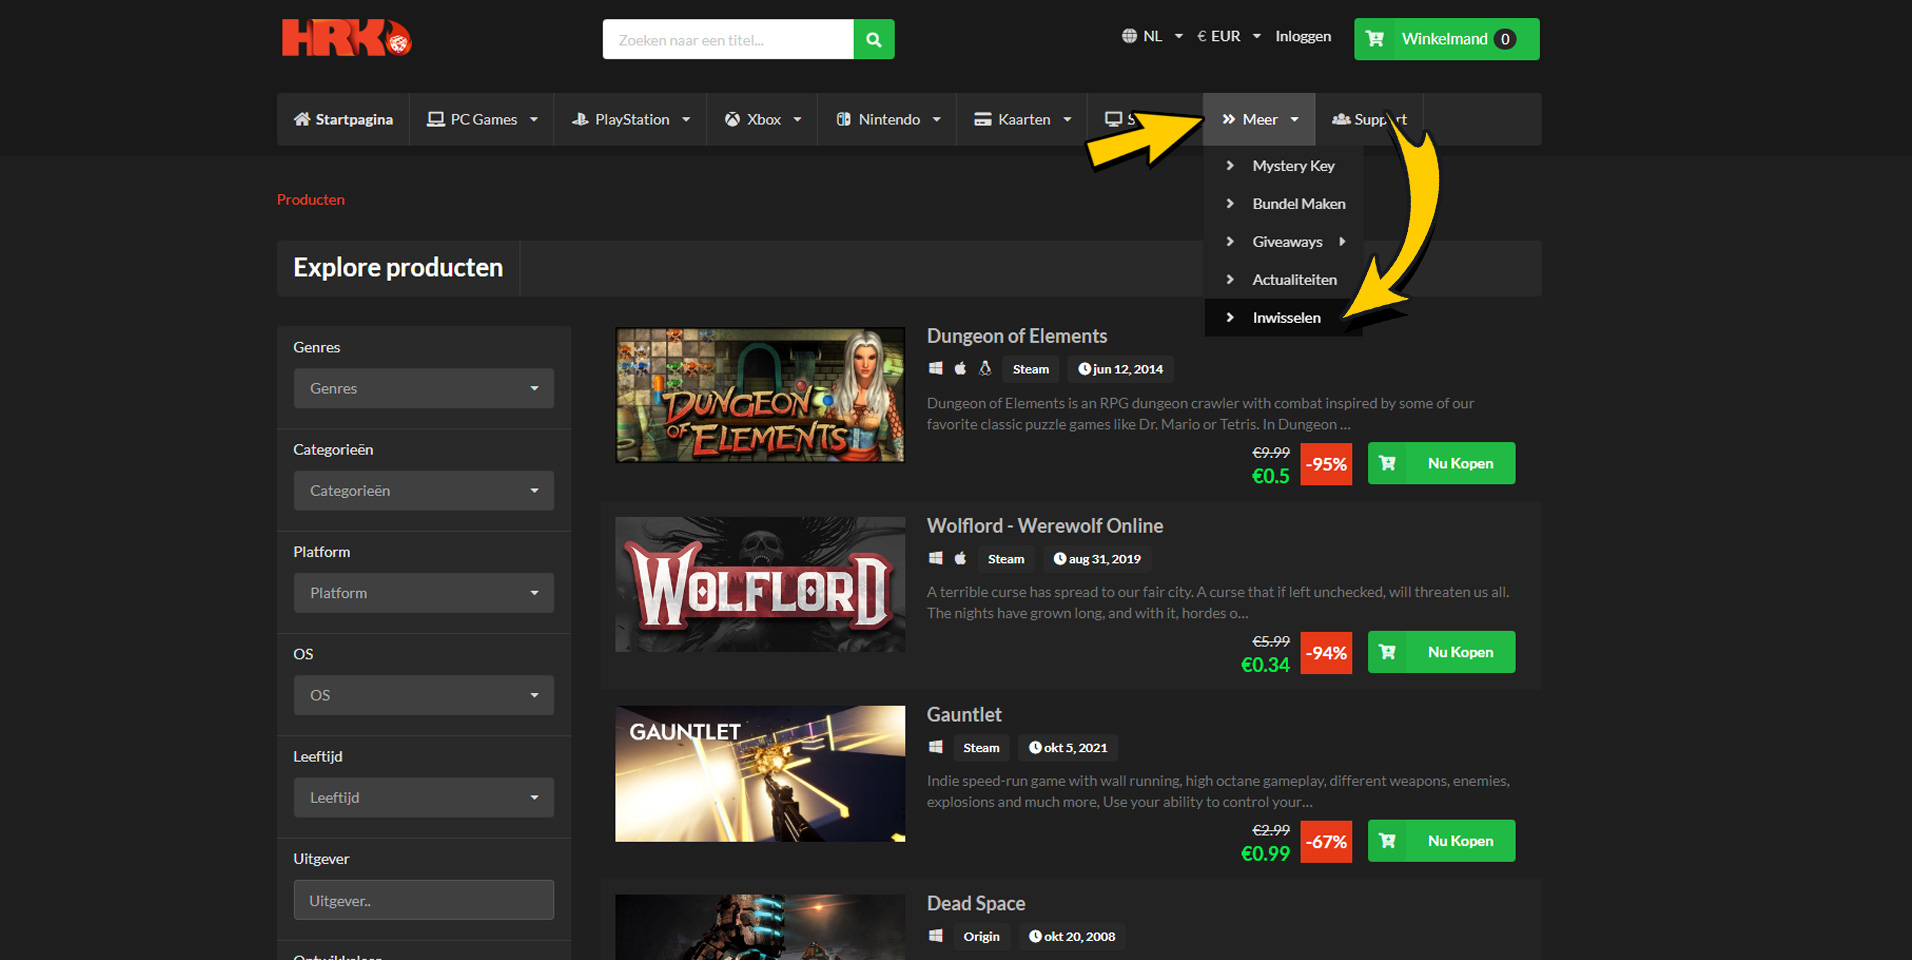
Task: Click the HRK logo
Action: tap(345, 39)
